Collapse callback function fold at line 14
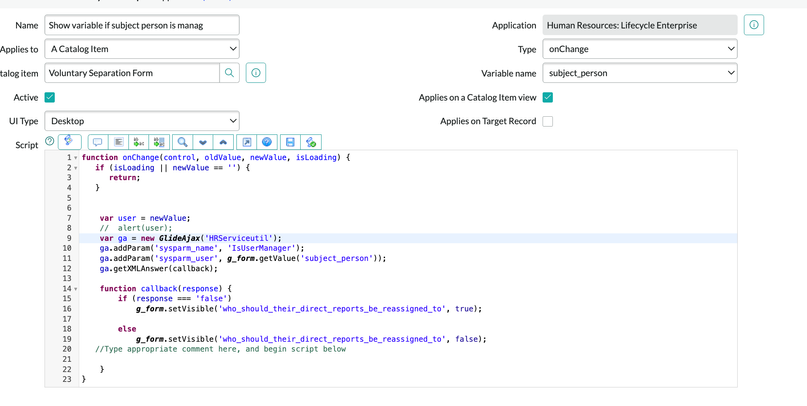 point(76,289)
